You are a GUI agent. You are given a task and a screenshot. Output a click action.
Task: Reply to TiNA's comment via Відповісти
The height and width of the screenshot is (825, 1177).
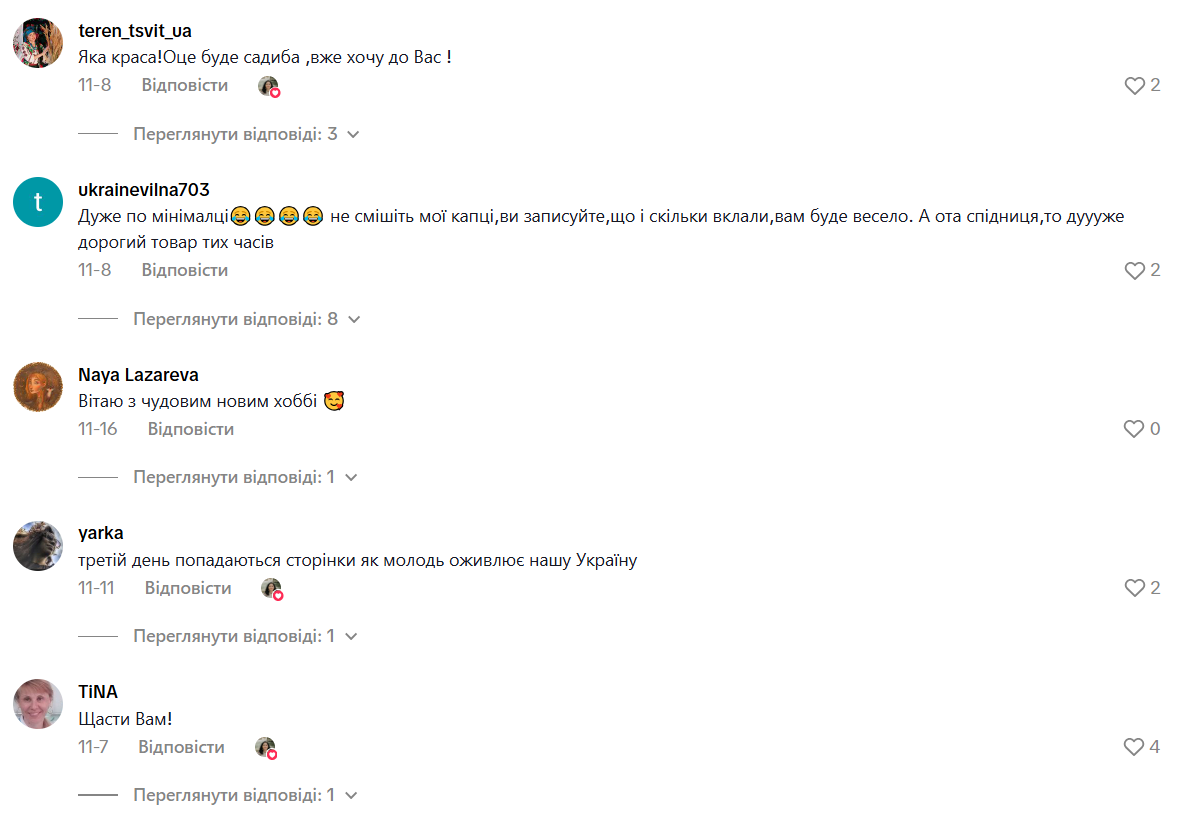pos(182,748)
